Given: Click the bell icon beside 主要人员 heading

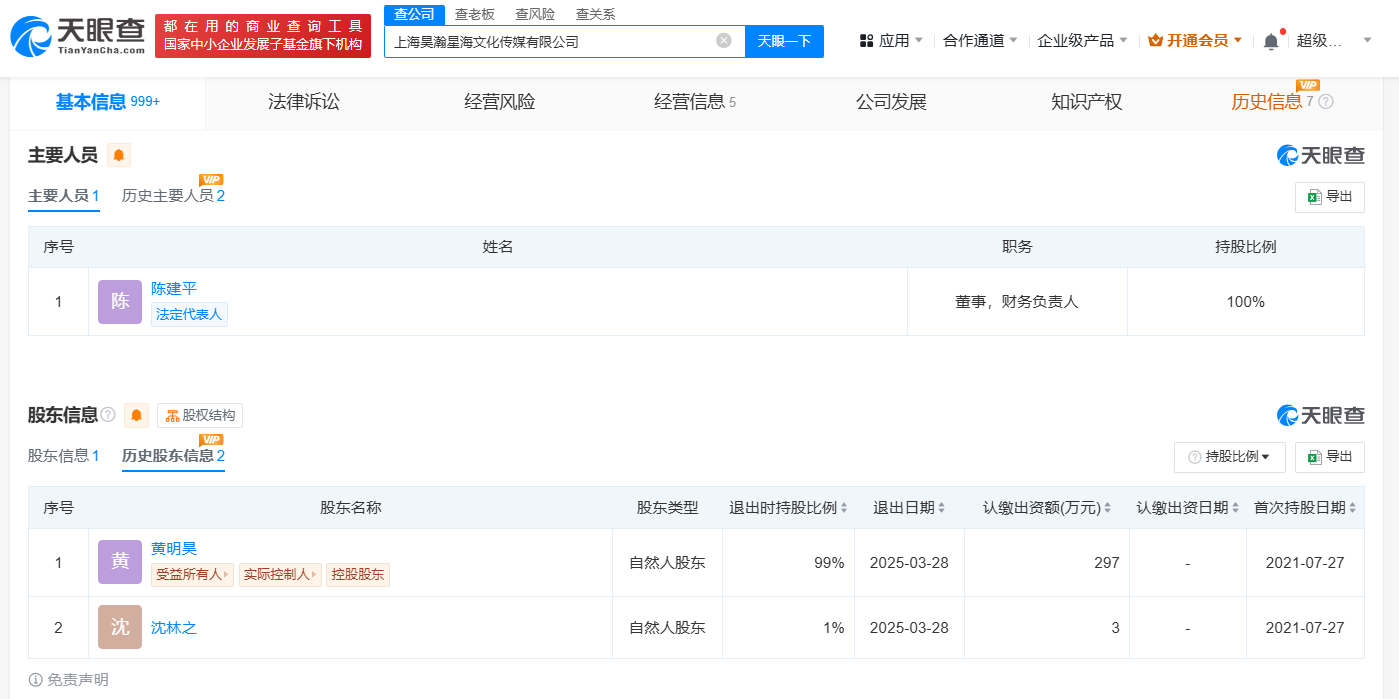Looking at the screenshot, I should (119, 155).
